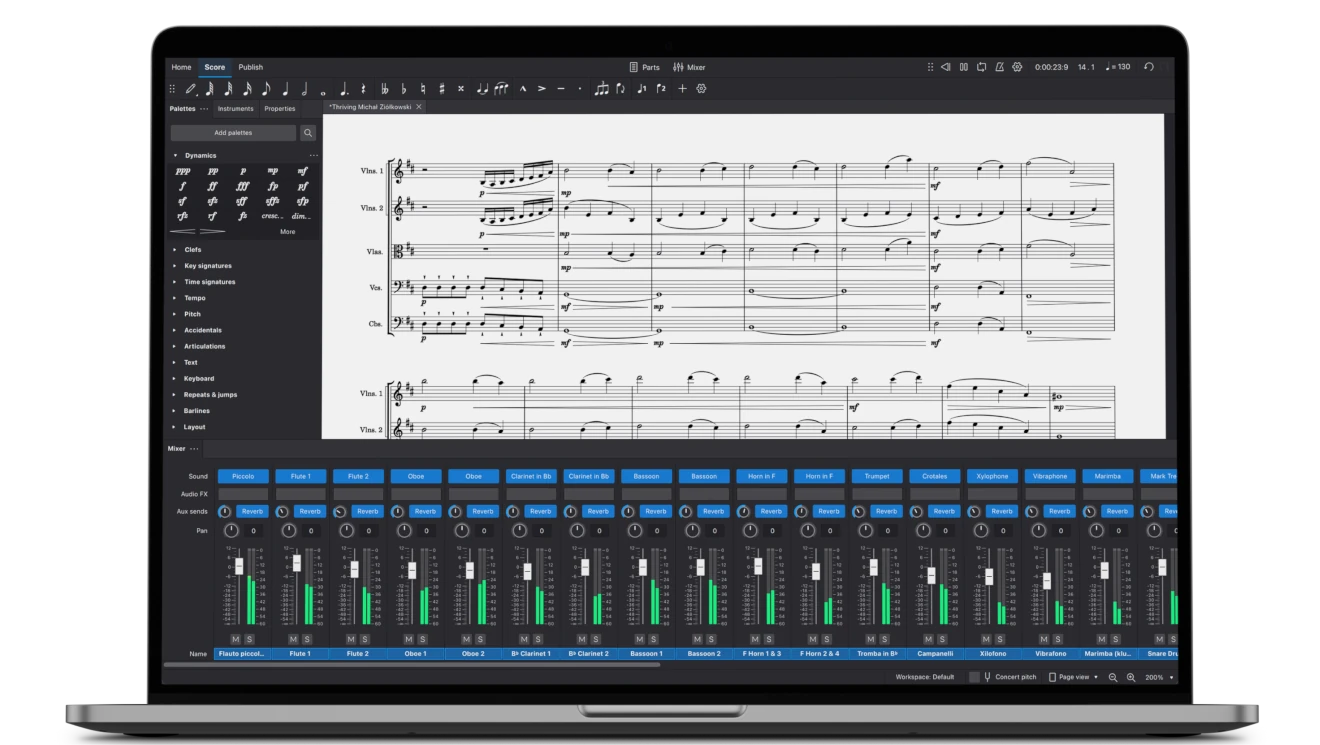
Task: Click the undo arrow
Action: coord(1149,67)
